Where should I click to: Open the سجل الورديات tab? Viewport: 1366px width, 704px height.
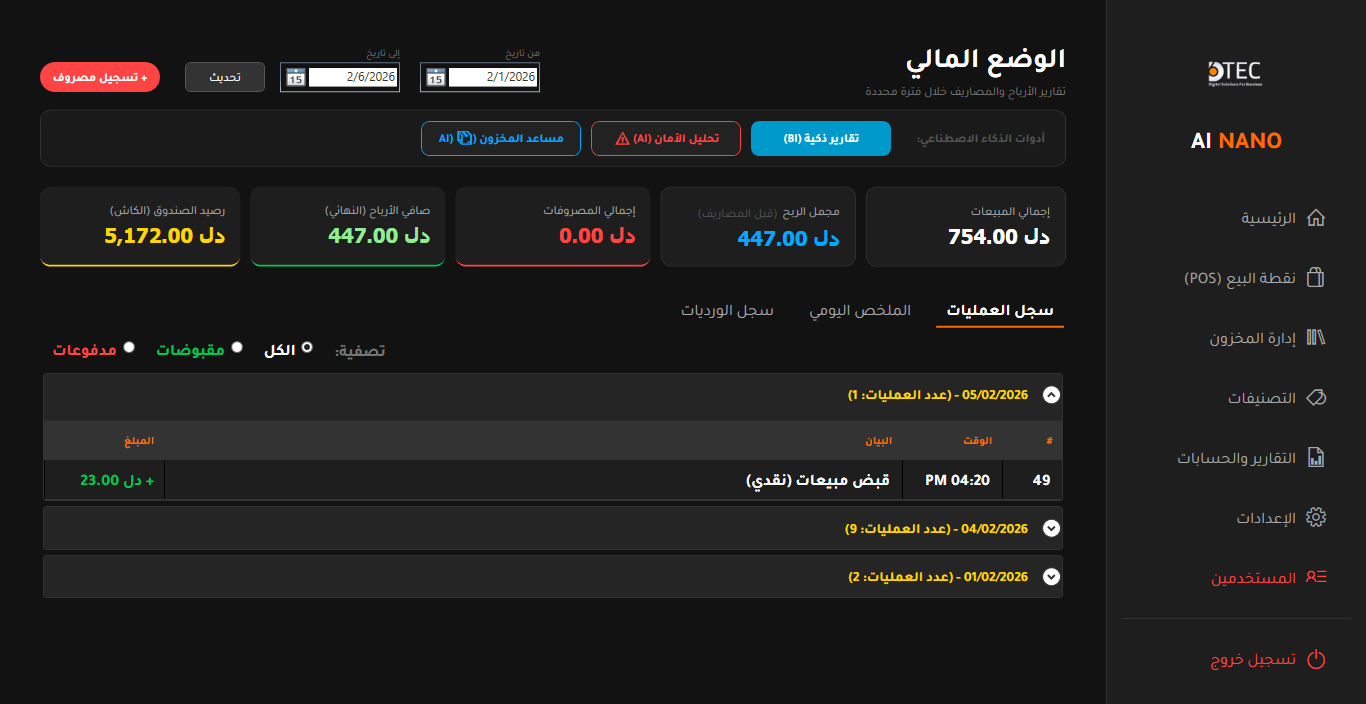pos(729,310)
